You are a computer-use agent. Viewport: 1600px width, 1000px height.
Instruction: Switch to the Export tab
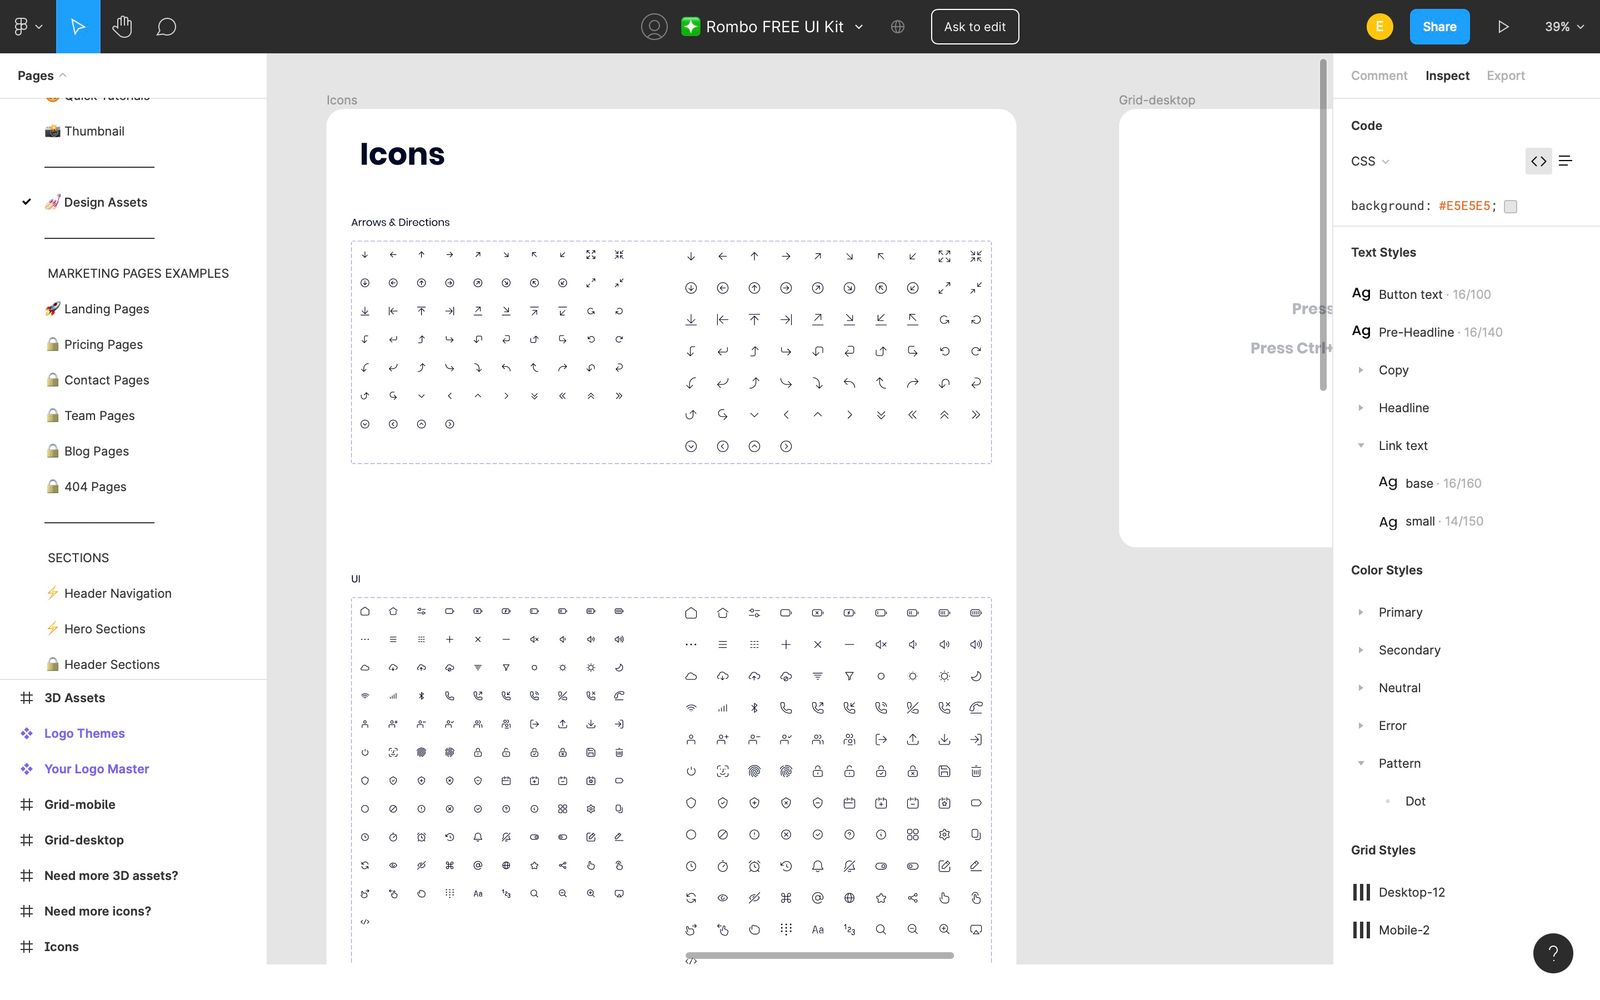1505,76
